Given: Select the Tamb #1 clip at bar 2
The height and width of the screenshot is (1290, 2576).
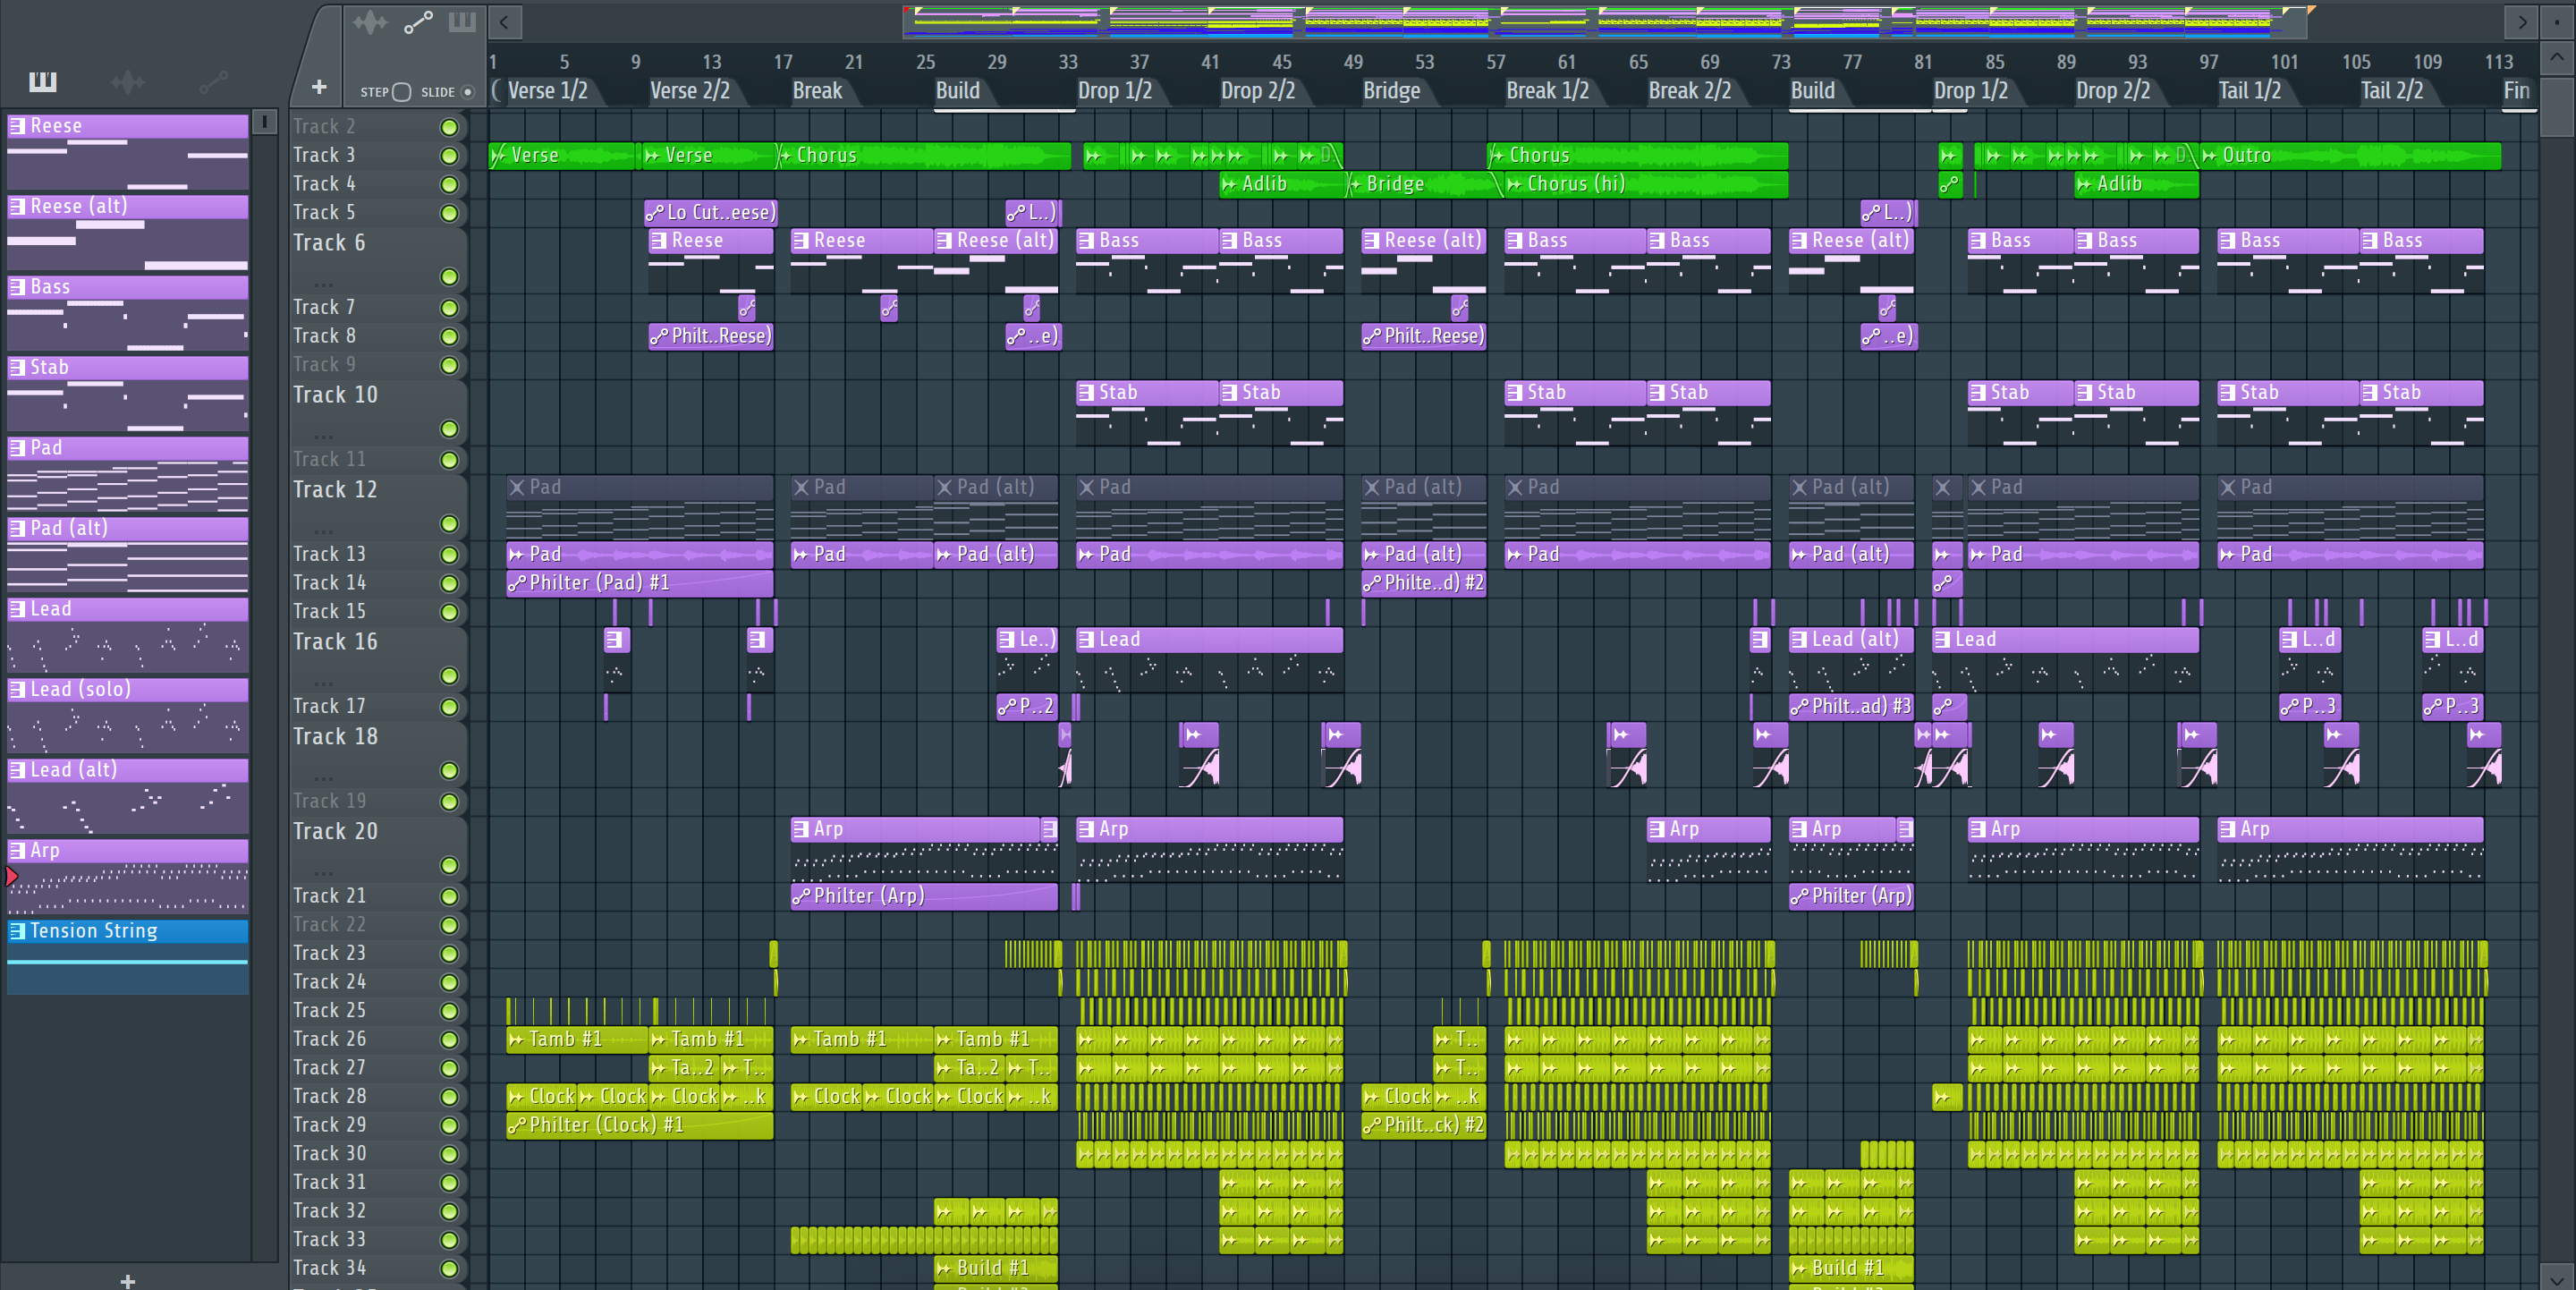Looking at the screenshot, I should pyautogui.click(x=576, y=1040).
